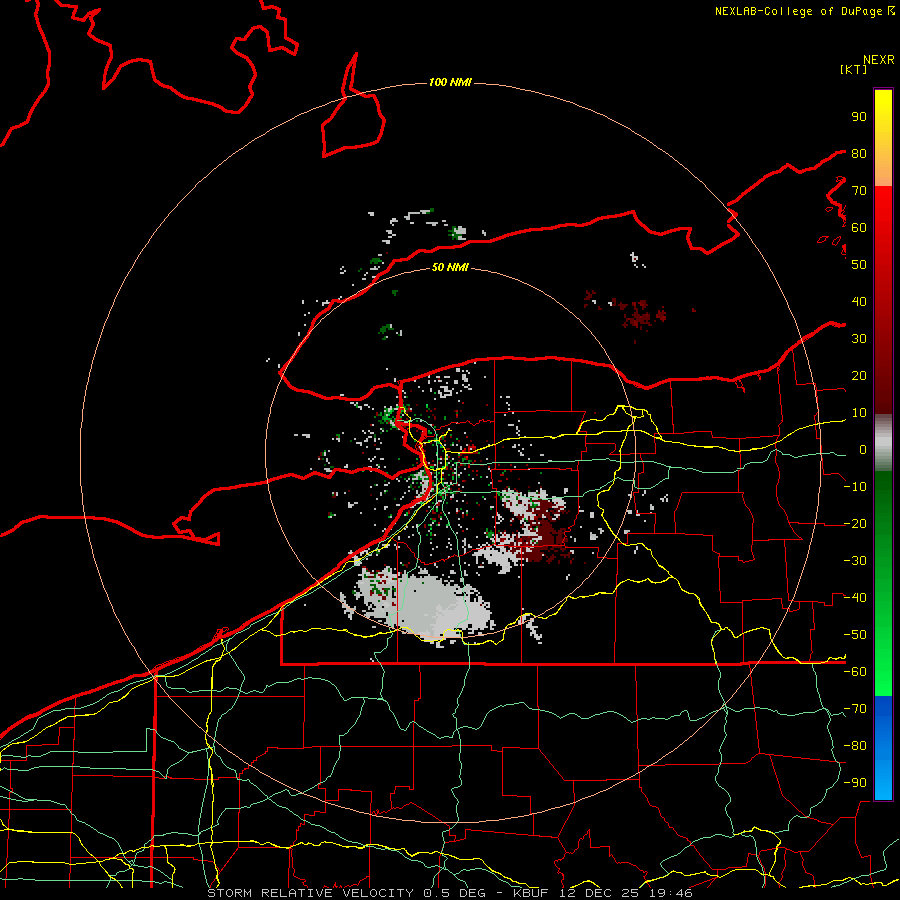
Task: Click the 30 value on velocity scale
Action: click(x=859, y=339)
